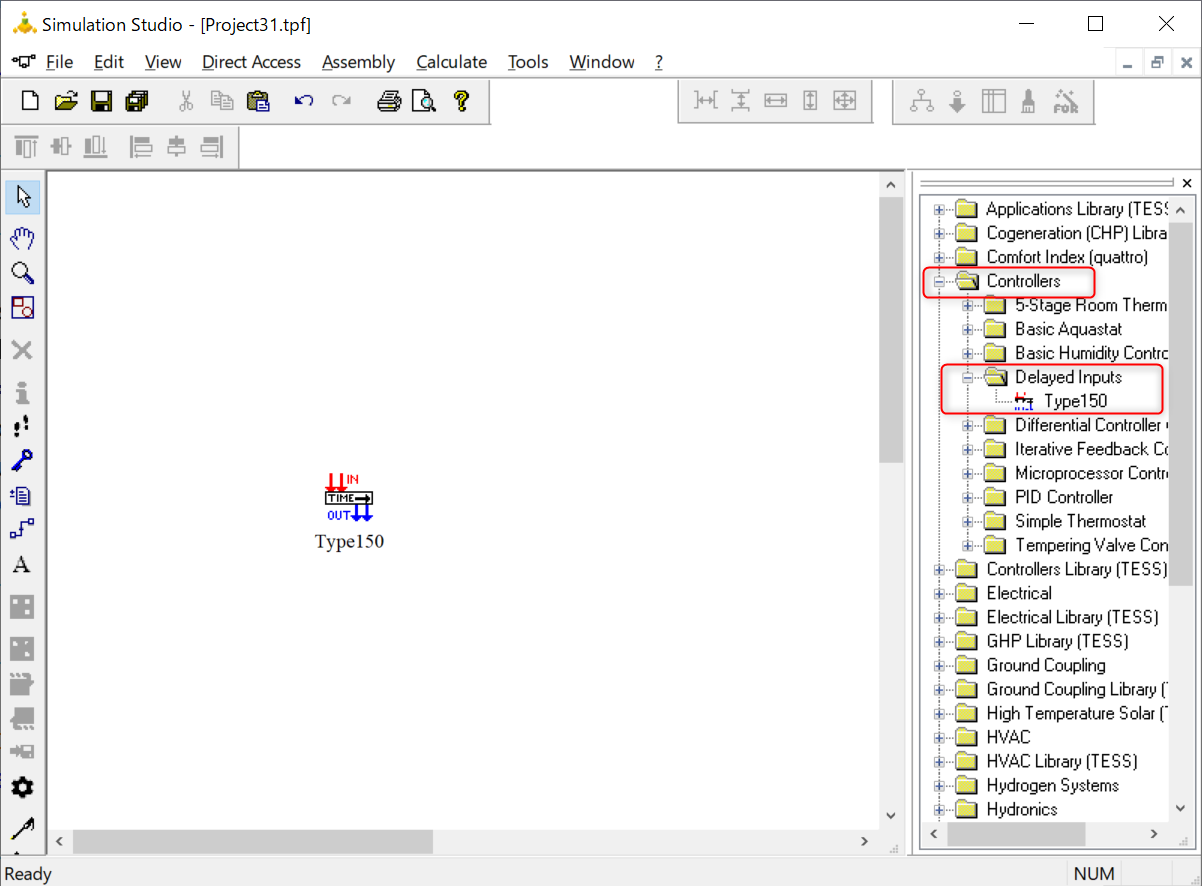Open Print Preview from the toolbar
The width and height of the screenshot is (1202, 886).
coord(424,101)
